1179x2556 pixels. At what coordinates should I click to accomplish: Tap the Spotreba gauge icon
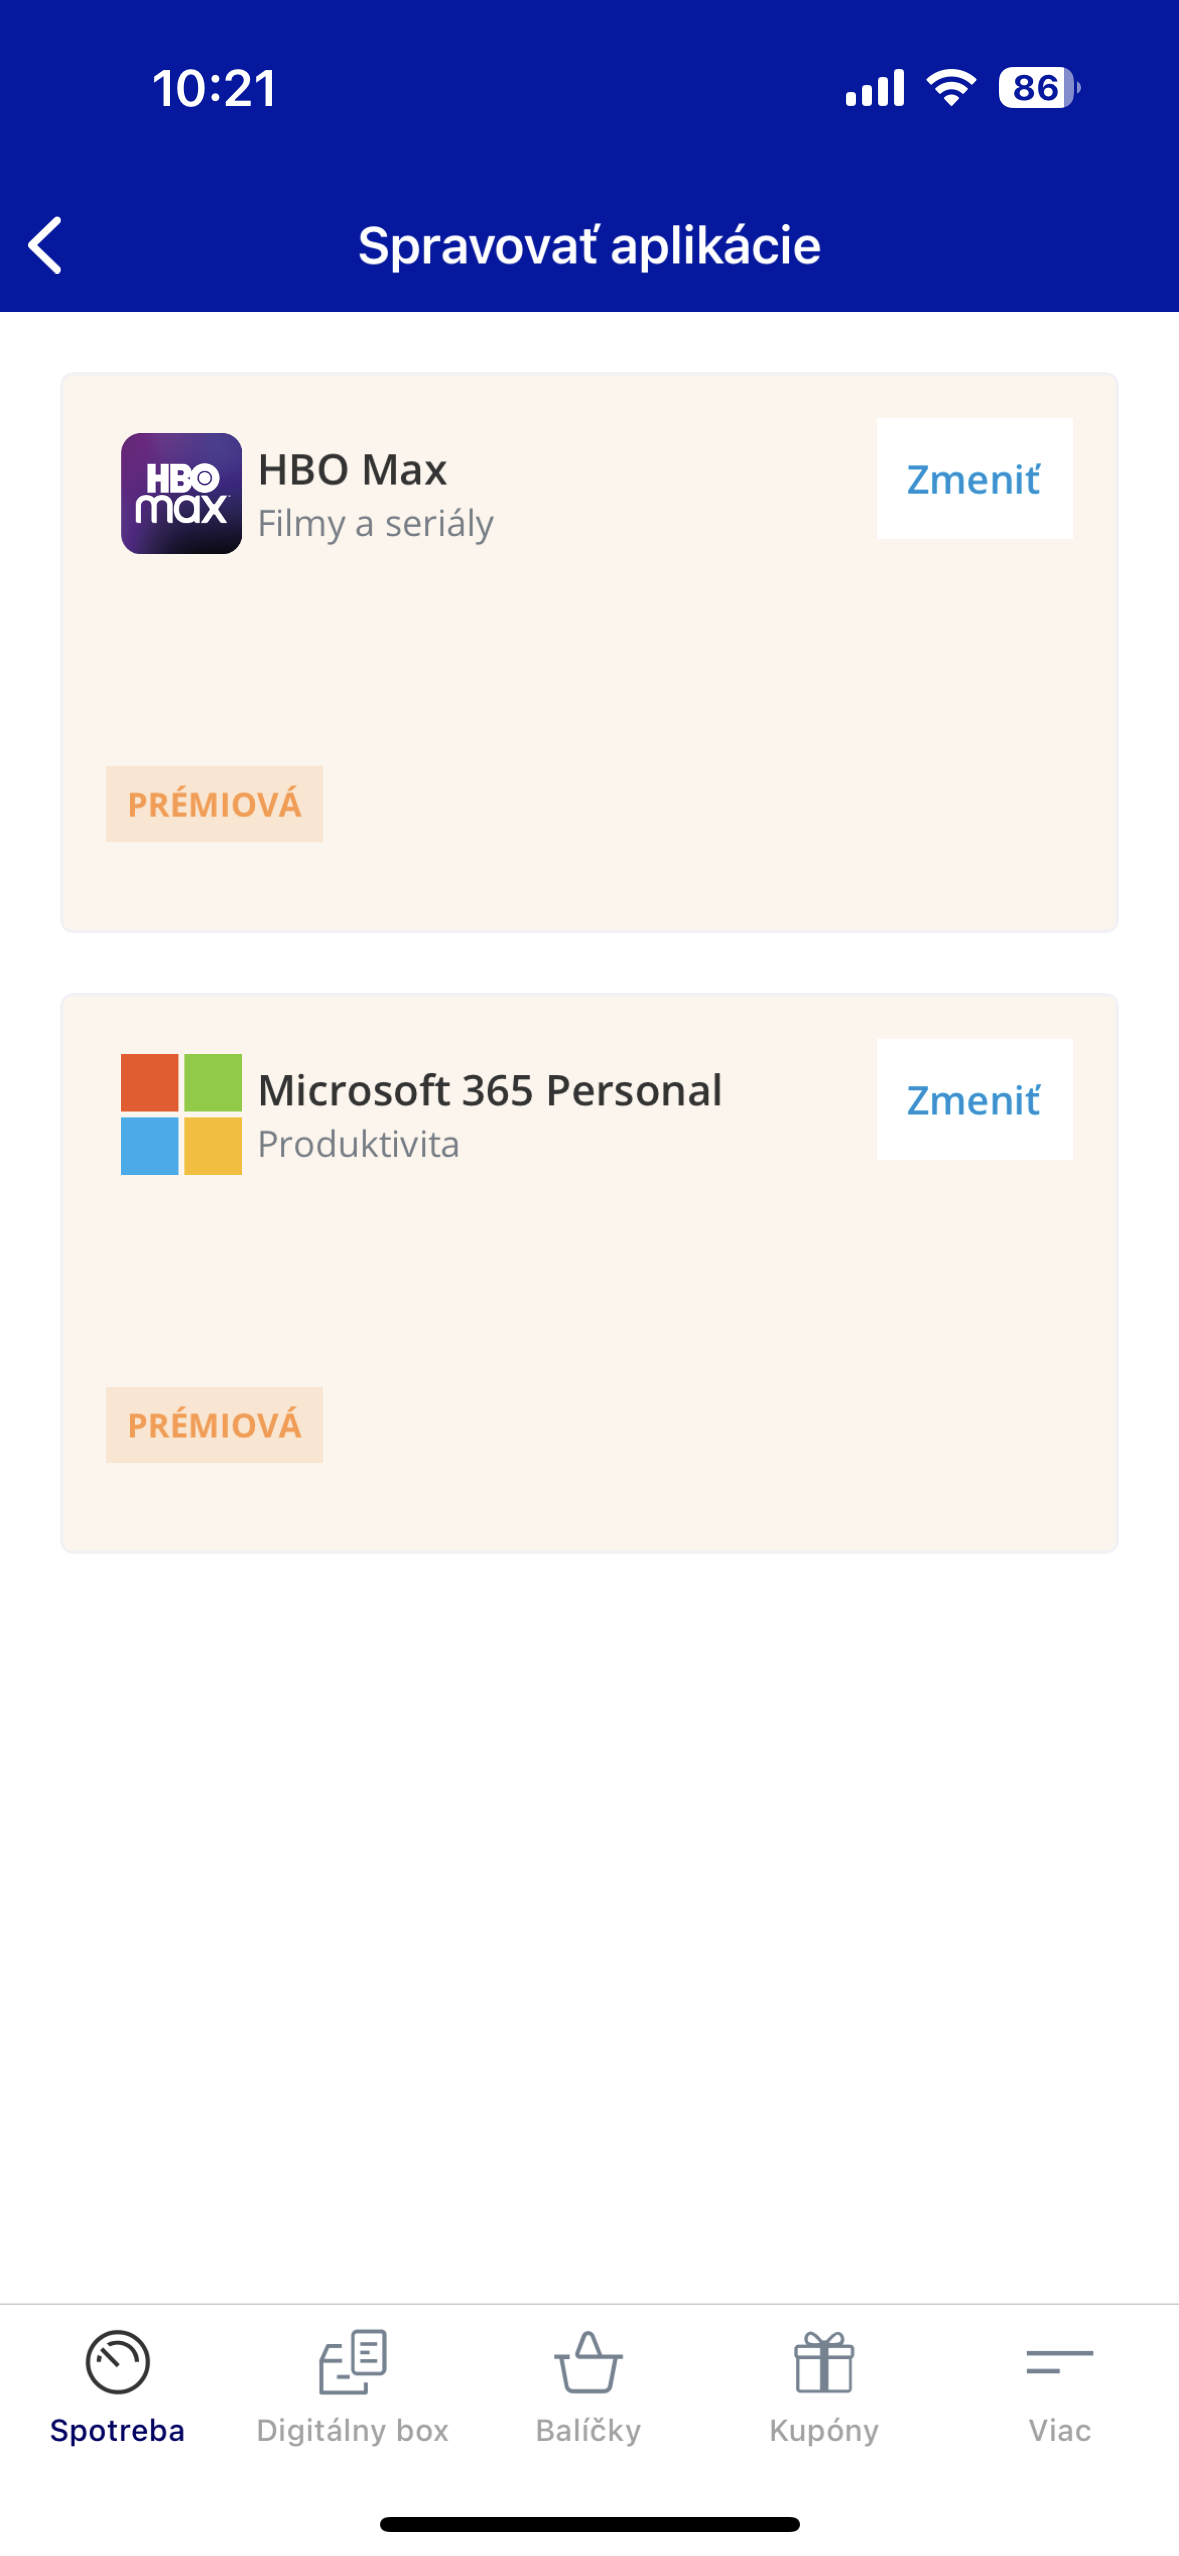point(118,2362)
